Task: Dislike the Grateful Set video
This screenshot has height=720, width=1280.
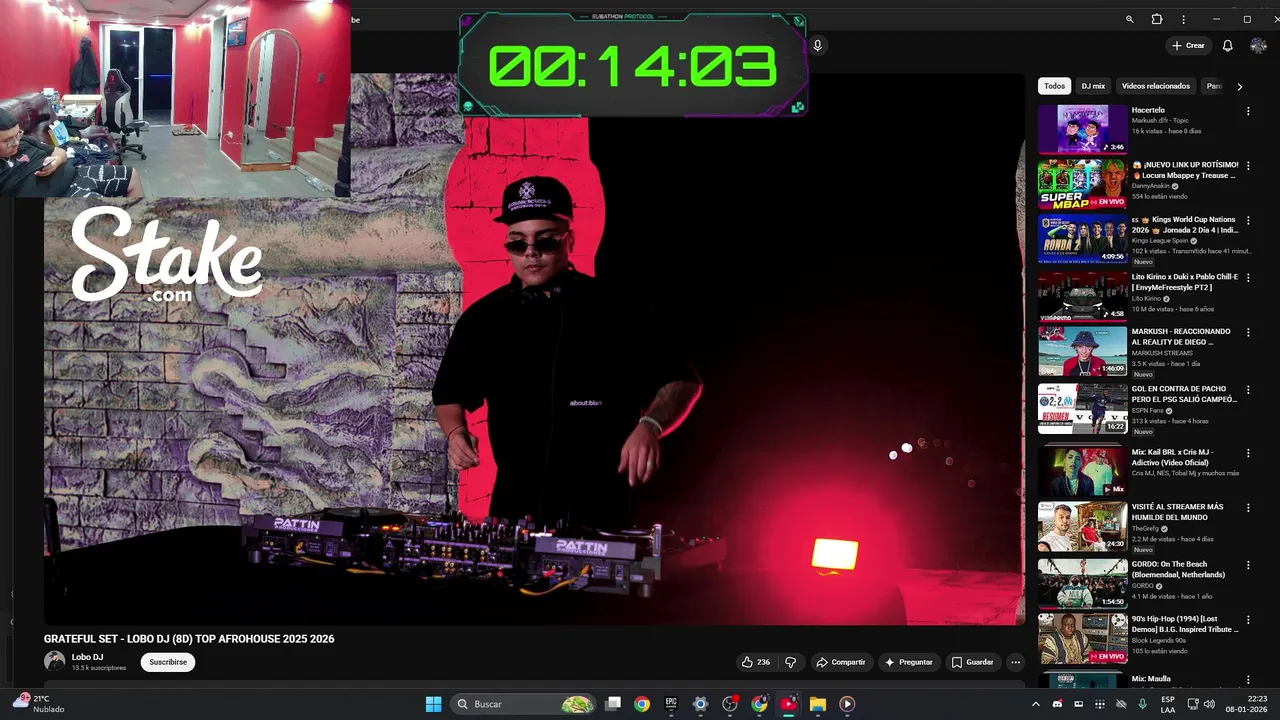Action: tap(791, 662)
